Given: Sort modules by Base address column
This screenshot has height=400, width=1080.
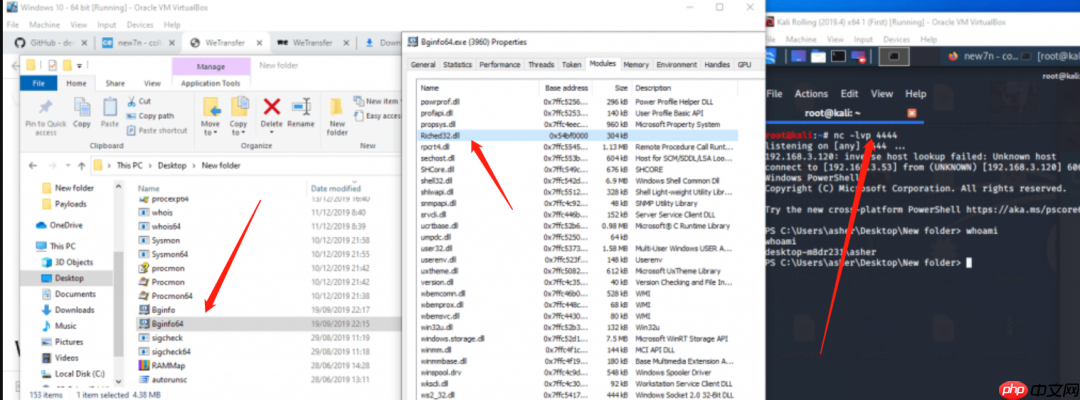Looking at the screenshot, I should (563, 88).
